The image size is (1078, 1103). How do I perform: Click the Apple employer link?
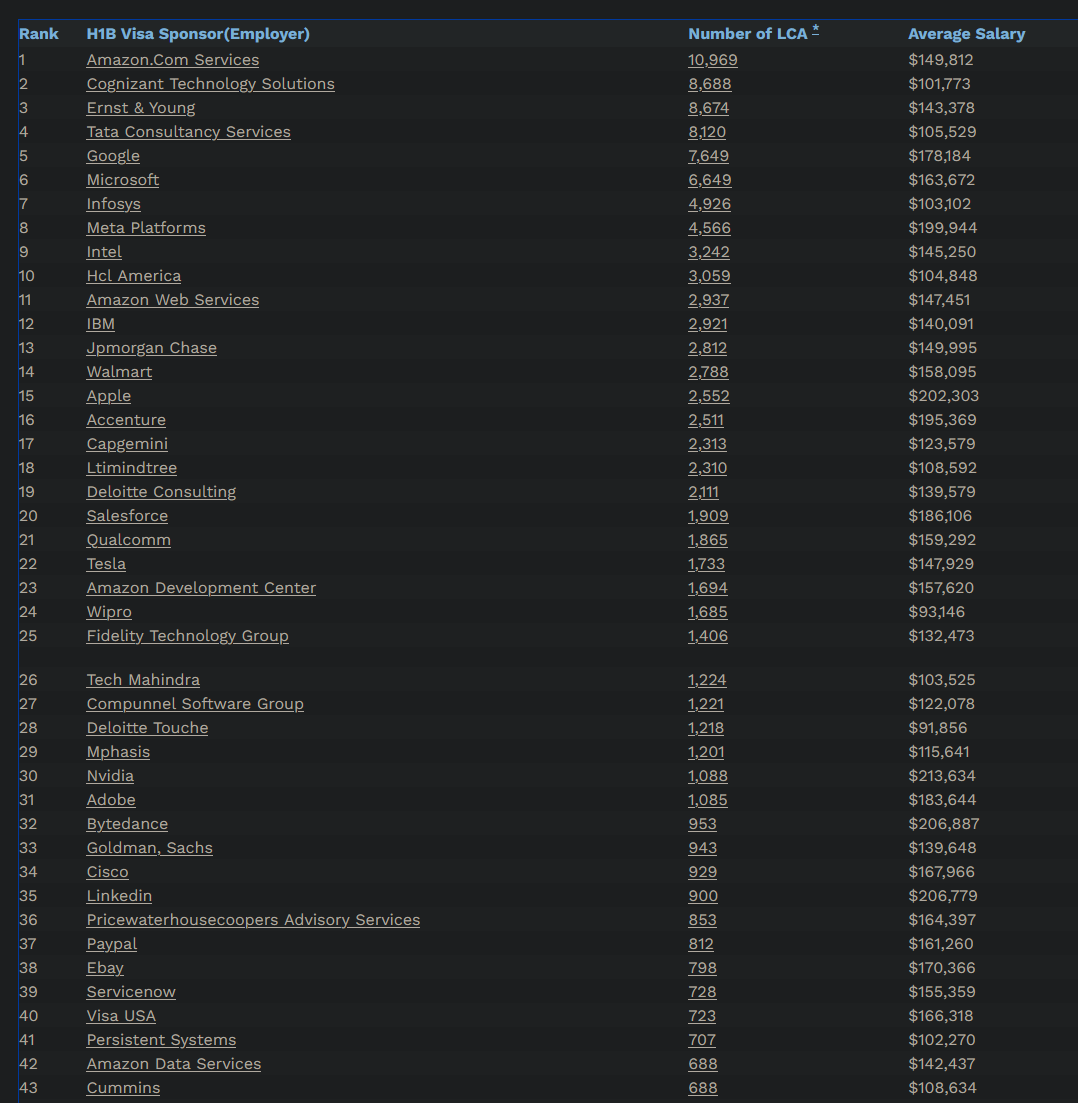pos(108,395)
